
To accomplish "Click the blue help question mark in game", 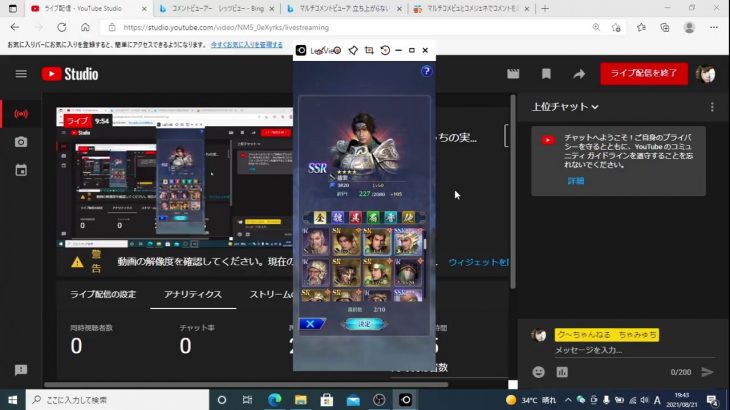I will 426,71.
